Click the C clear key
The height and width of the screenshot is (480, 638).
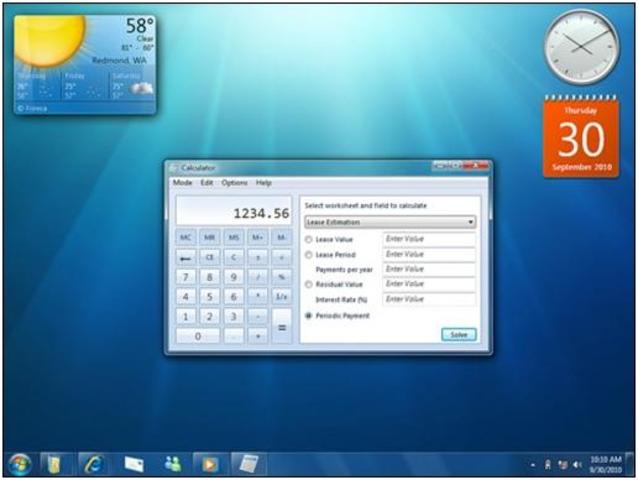pyautogui.click(x=234, y=257)
